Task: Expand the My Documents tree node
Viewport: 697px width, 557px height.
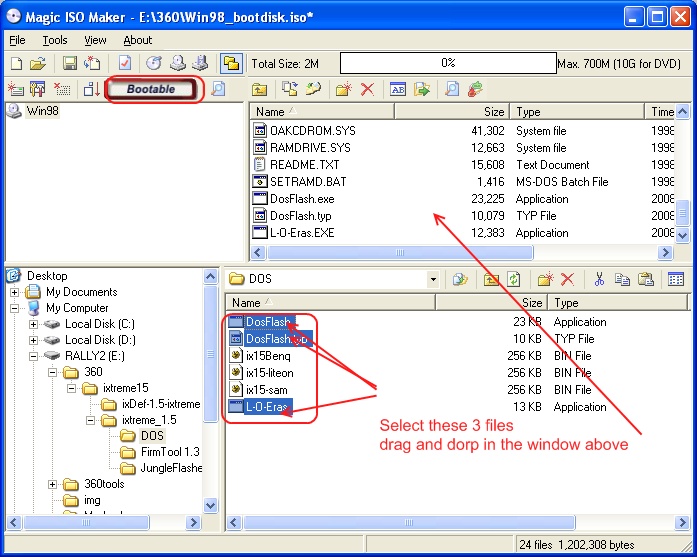Action: (x=15, y=292)
